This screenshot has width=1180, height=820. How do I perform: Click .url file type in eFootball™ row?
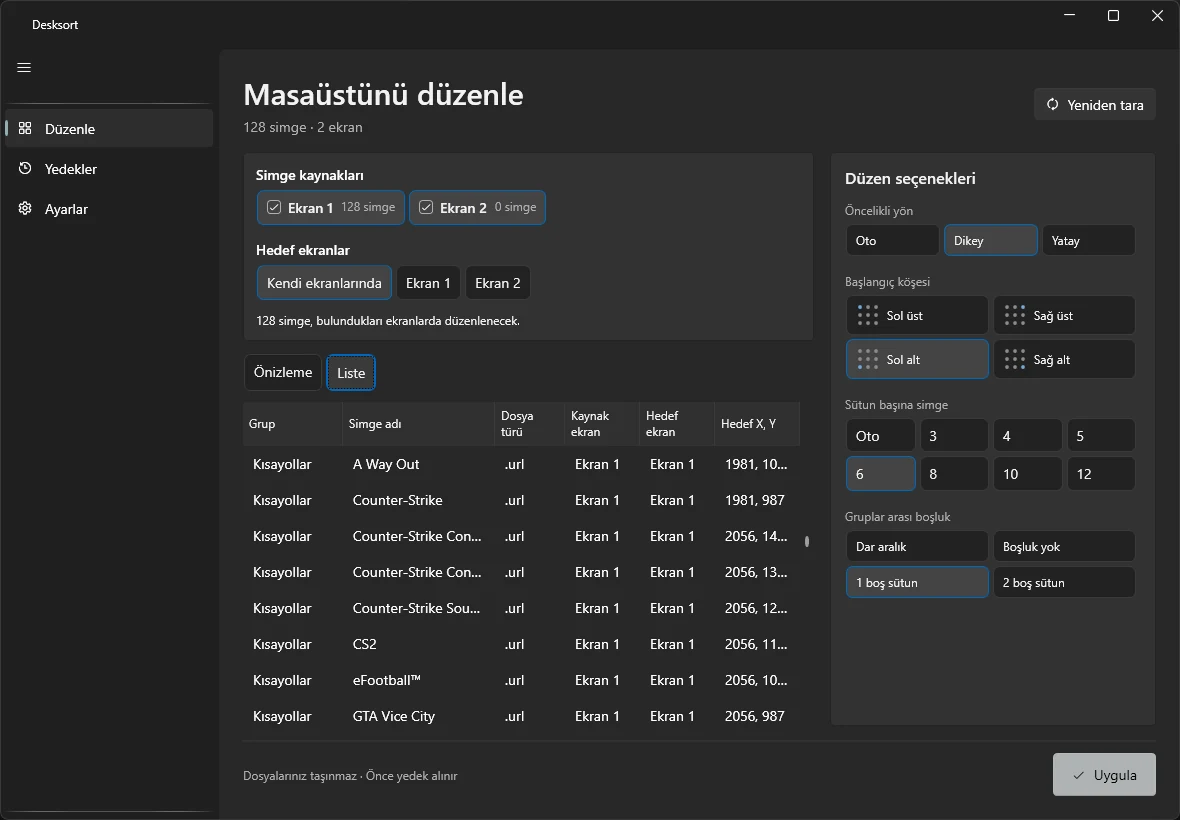click(514, 680)
